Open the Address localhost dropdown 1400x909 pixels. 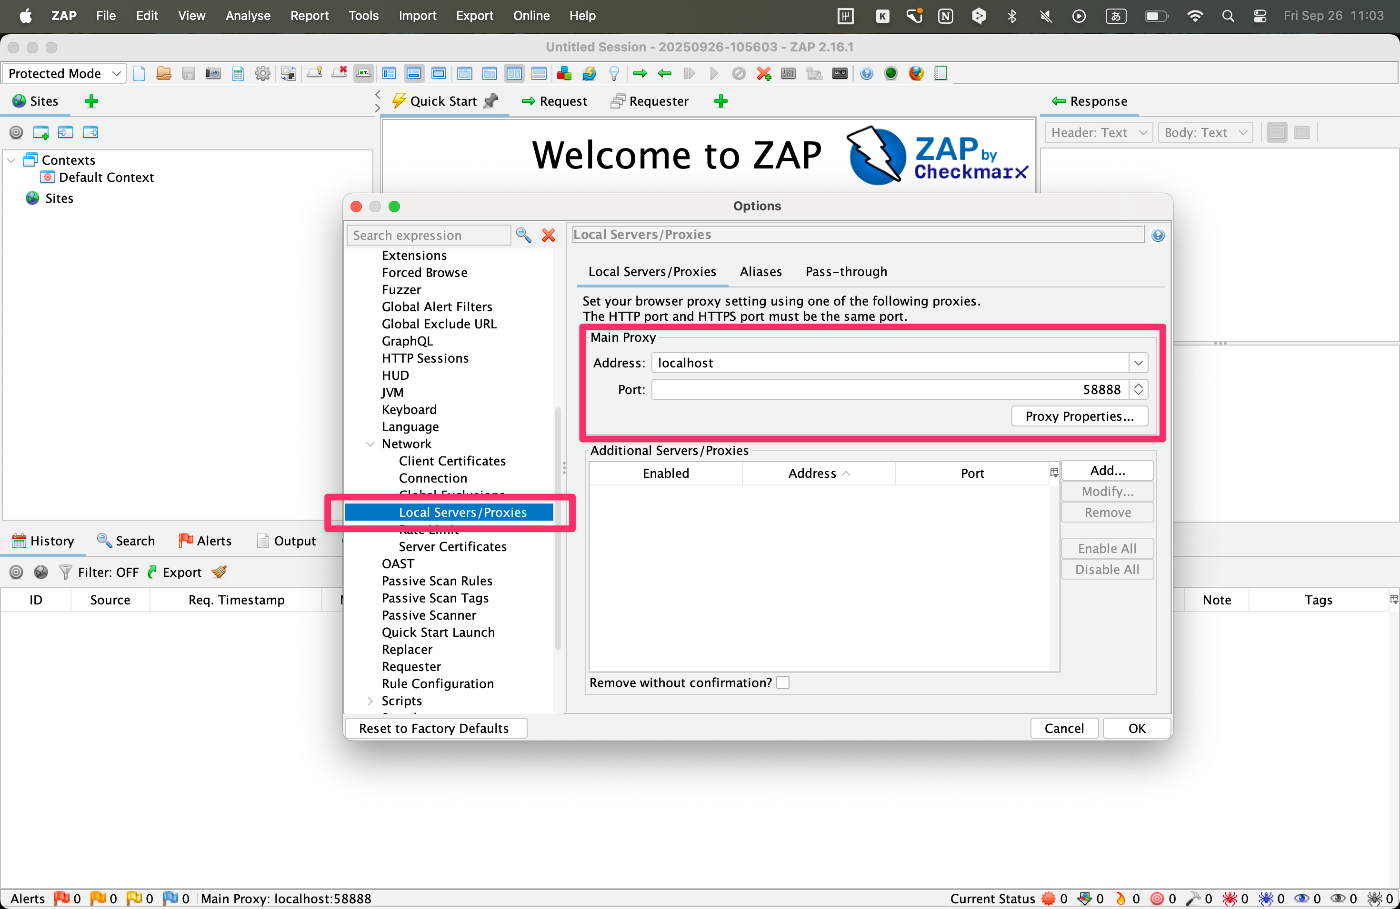pos(1138,363)
